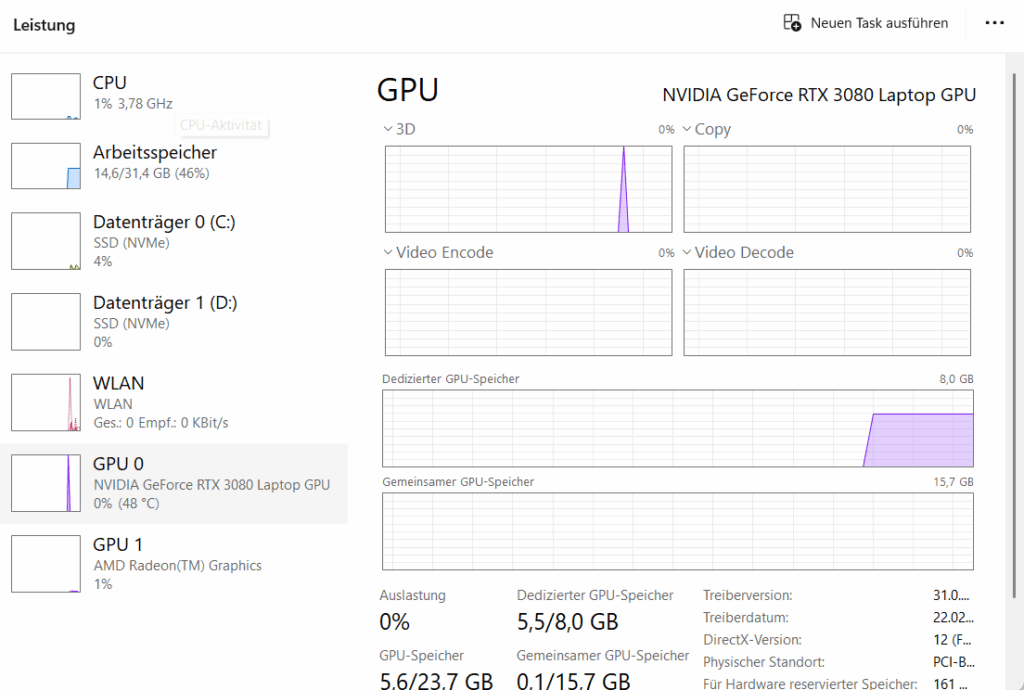Open the Copy engine dropdown
This screenshot has height=690, width=1024.
tap(687, 129)
